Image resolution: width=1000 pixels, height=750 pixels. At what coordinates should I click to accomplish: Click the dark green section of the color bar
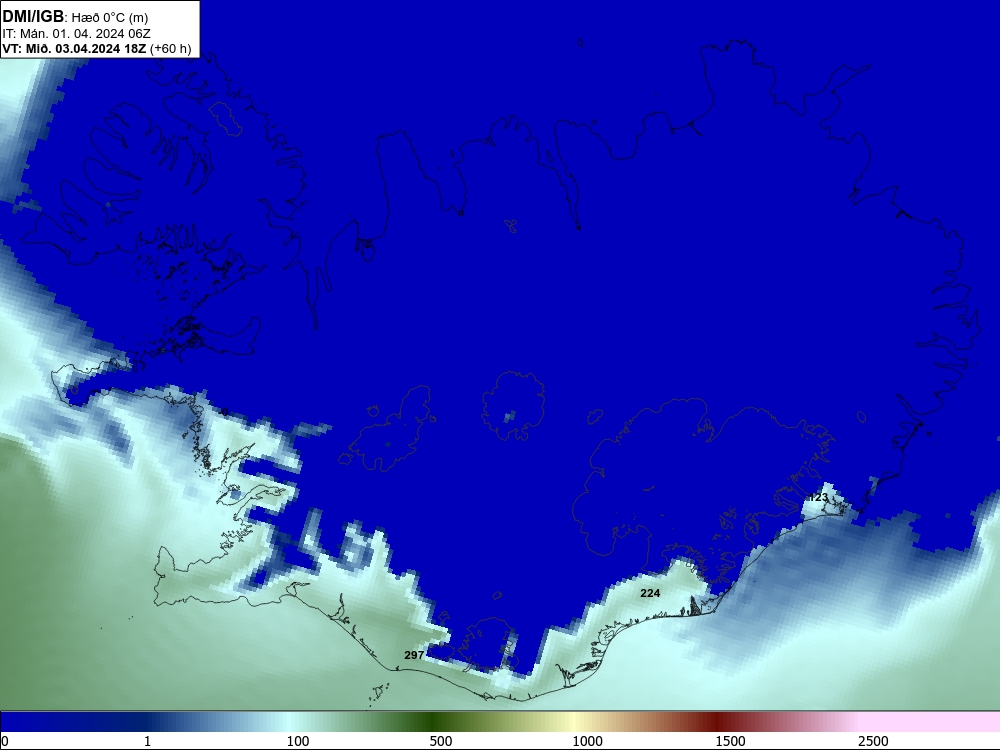coord(433,722)
